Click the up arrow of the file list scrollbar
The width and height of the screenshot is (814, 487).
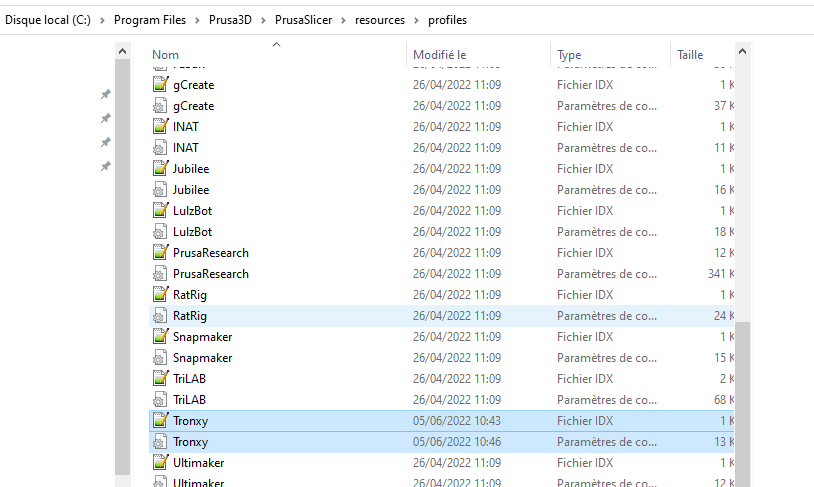pos(742,51)
